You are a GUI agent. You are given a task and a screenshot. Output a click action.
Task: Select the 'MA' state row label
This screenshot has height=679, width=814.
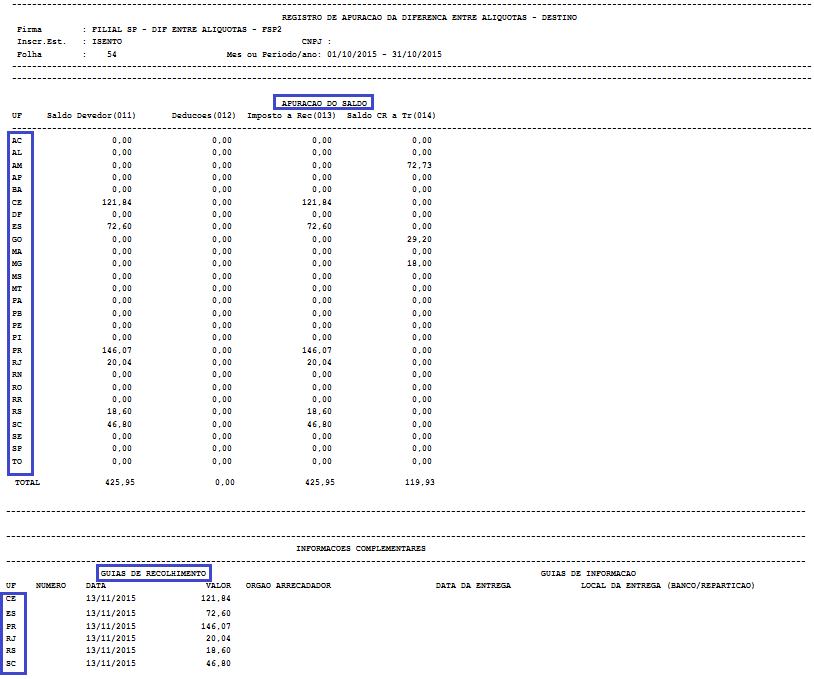17,251
